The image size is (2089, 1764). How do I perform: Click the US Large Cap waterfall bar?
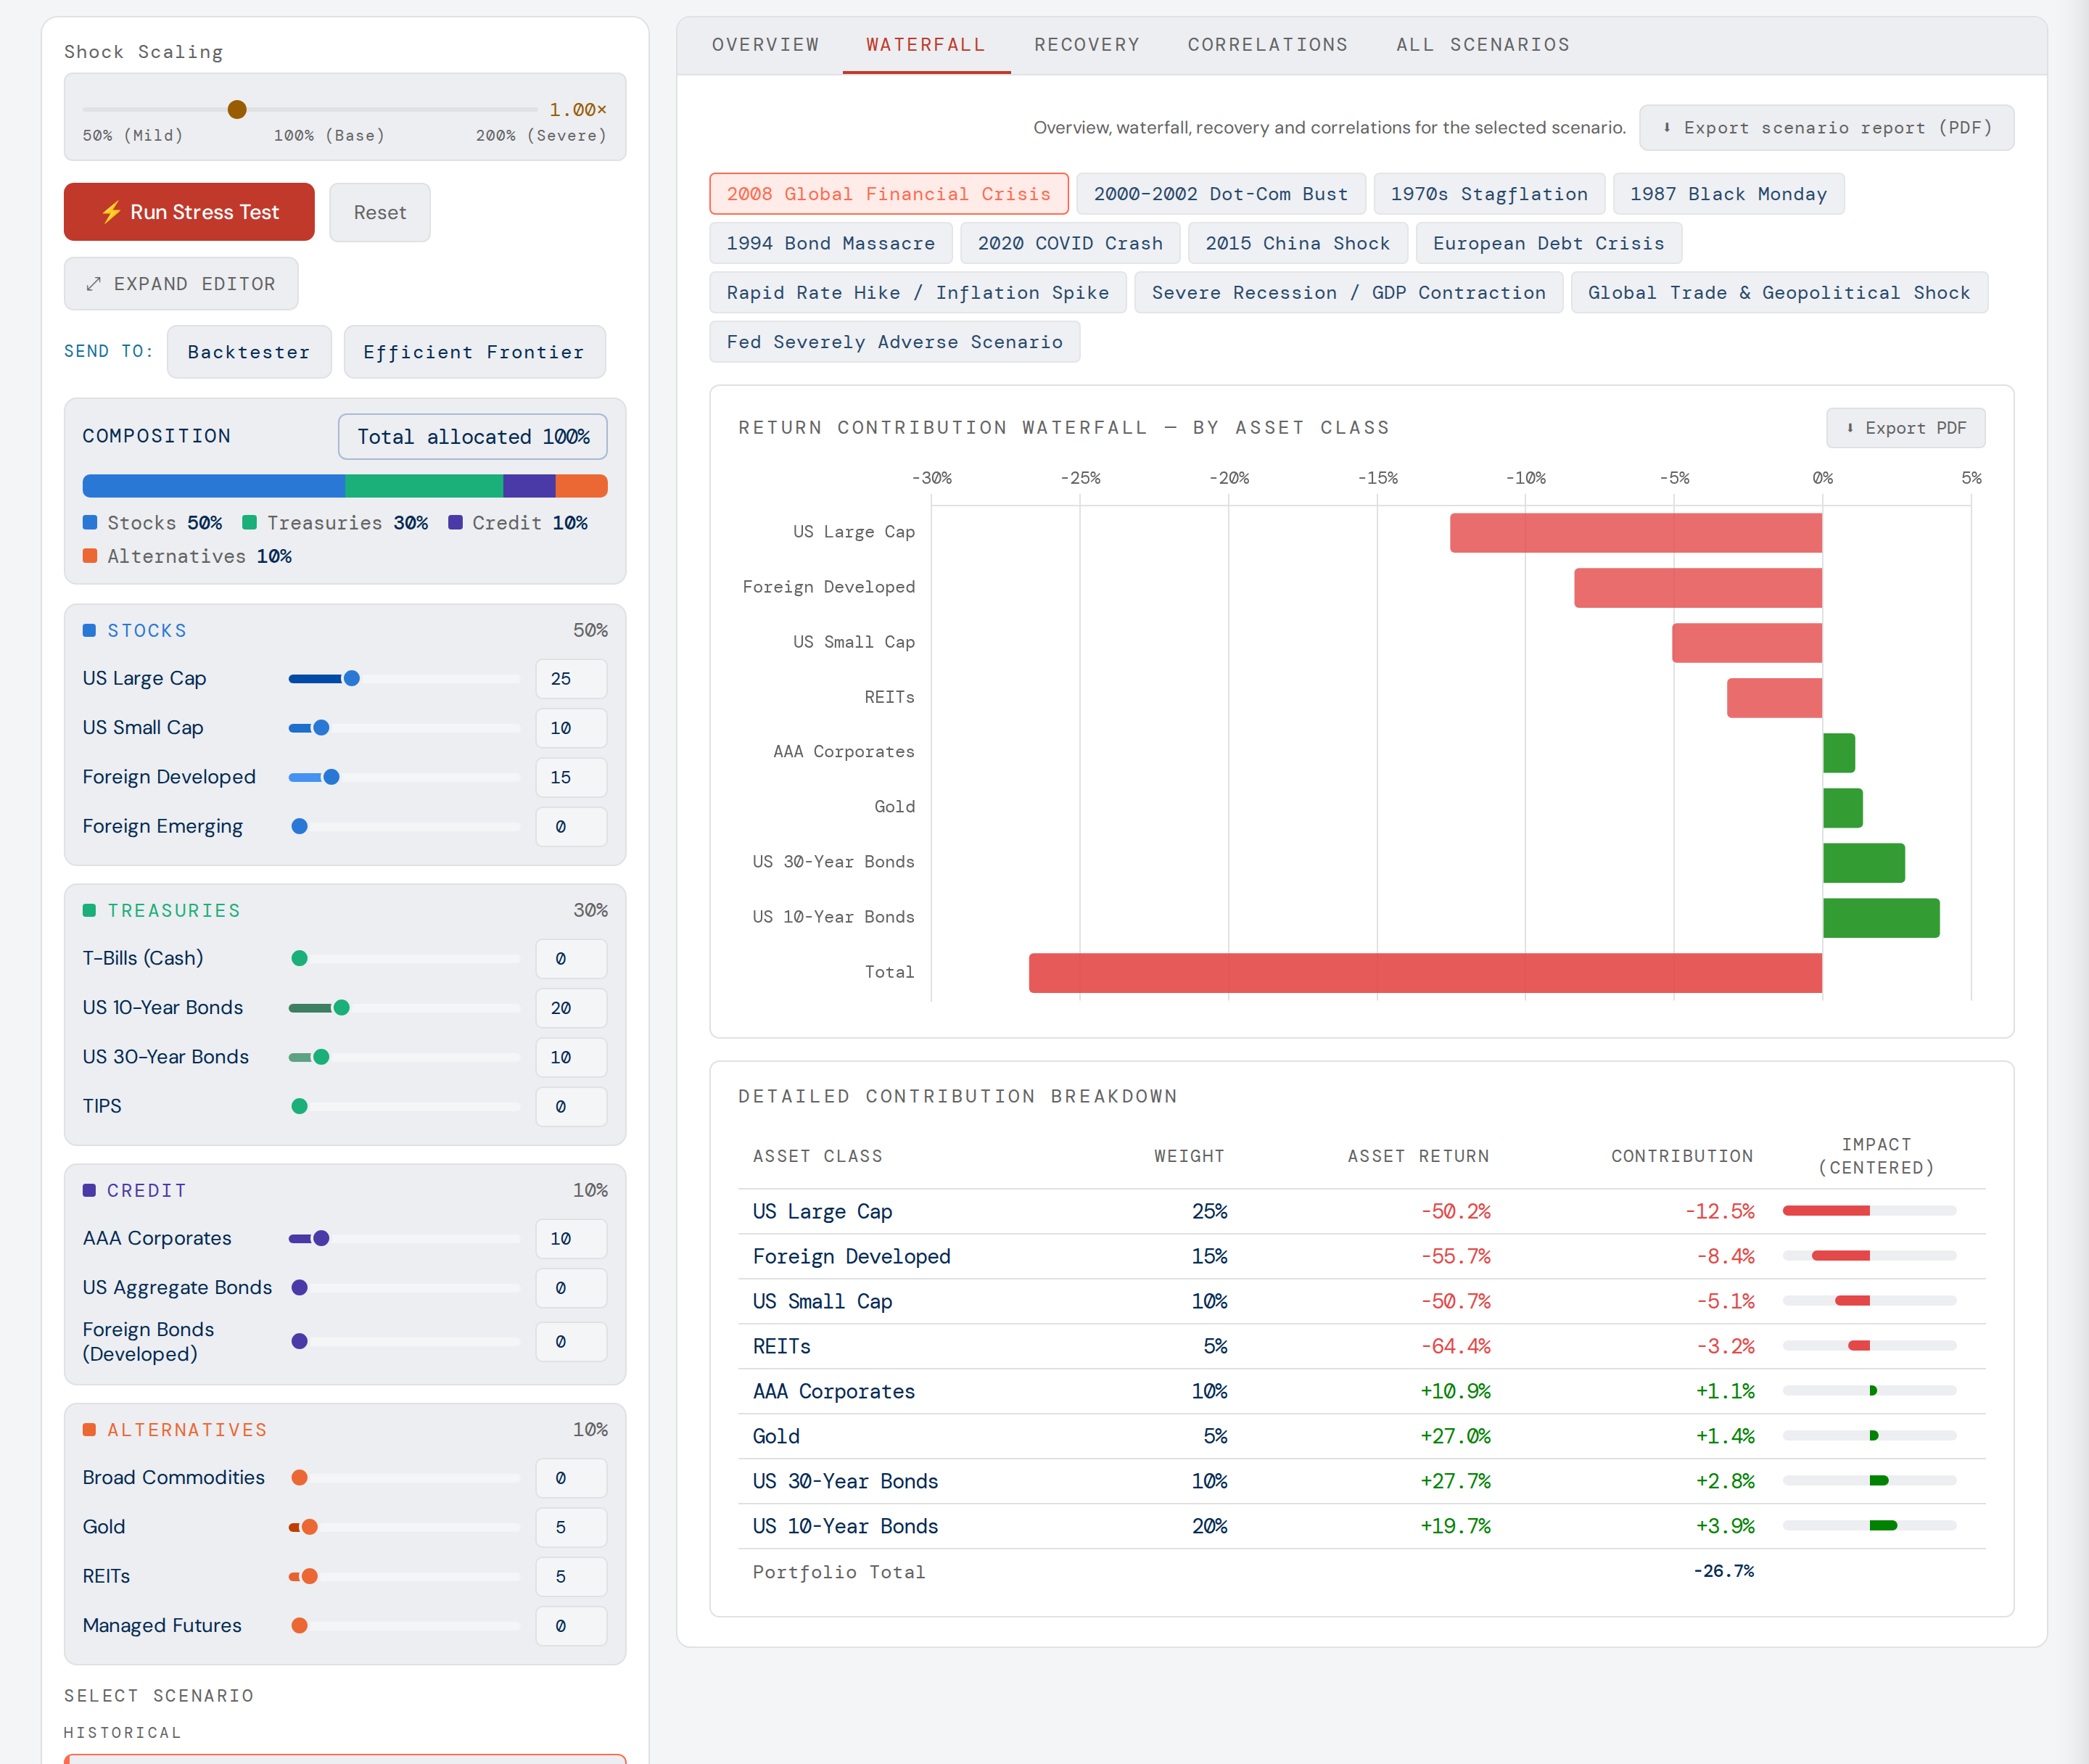pos(1635,533)
